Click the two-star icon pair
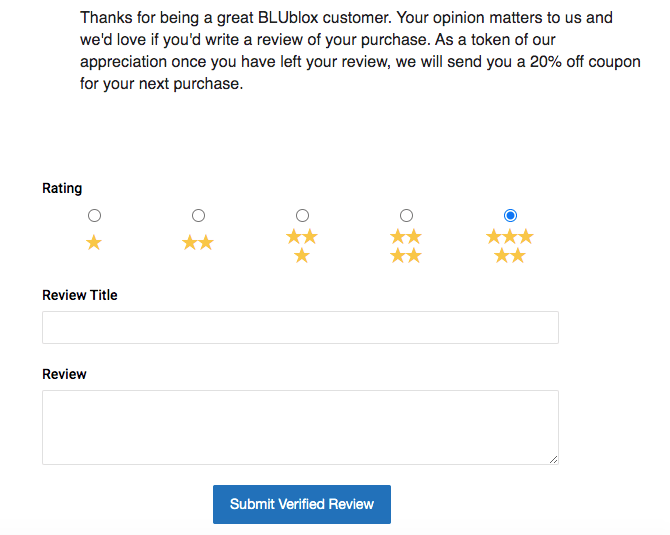The width and height of the screenshot is (670, 535). pos(198,243)
